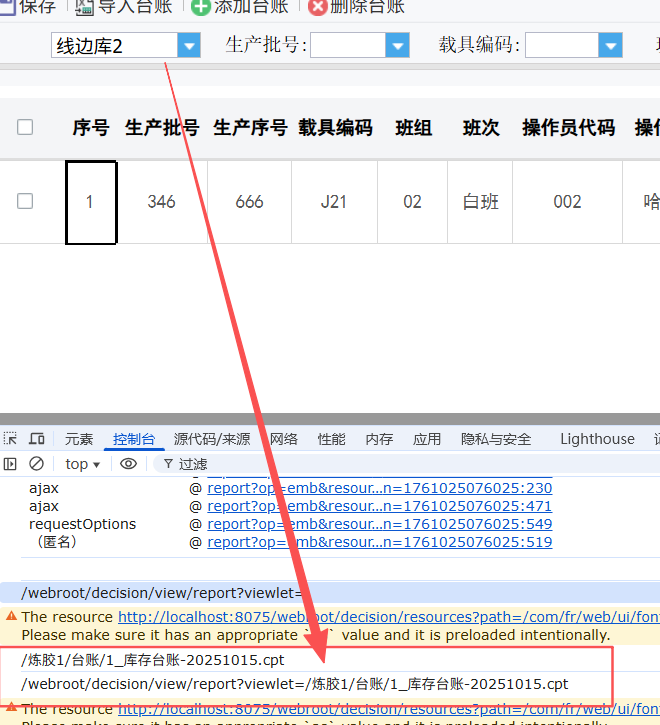Toggle the DevTools device toolbar icon
660x725 pixels.
tap(37, 438)
